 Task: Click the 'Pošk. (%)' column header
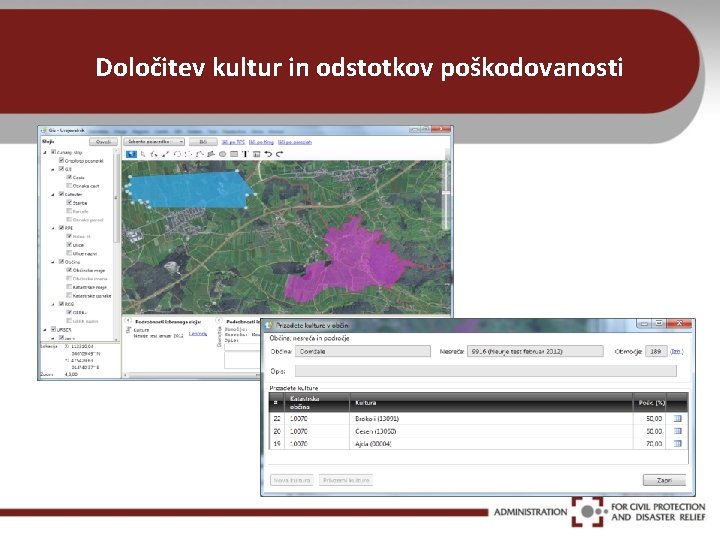[x=650, y=403]
